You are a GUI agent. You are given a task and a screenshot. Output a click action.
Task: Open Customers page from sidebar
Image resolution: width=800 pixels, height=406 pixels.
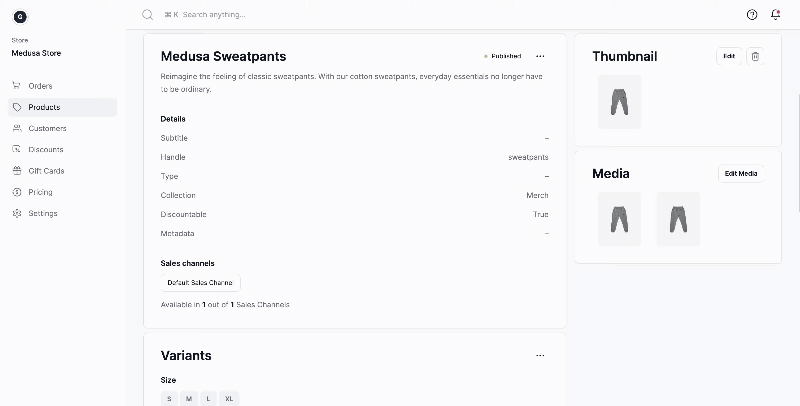(x=47, y=128)
